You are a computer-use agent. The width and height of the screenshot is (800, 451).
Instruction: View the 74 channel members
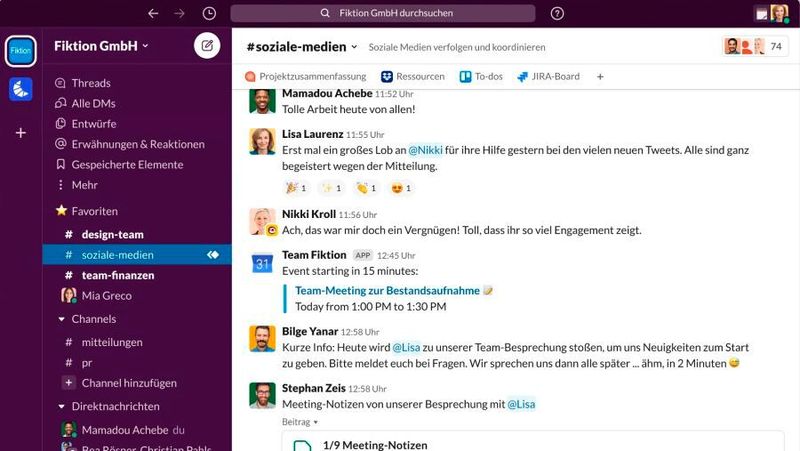755,46
